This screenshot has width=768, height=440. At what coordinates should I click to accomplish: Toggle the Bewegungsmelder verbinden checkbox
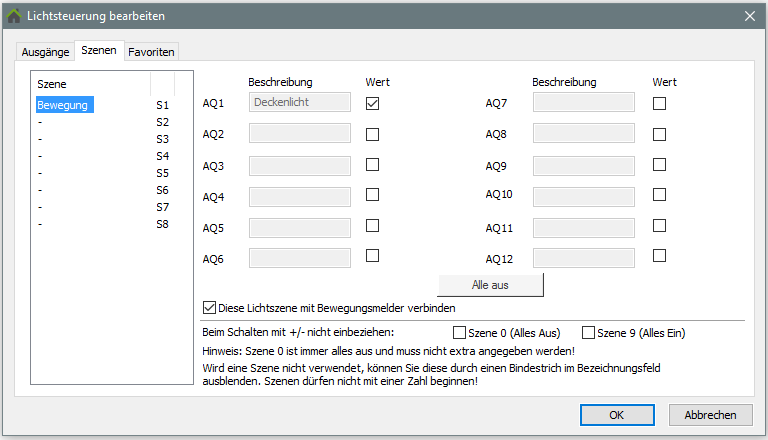coord(210,308)
